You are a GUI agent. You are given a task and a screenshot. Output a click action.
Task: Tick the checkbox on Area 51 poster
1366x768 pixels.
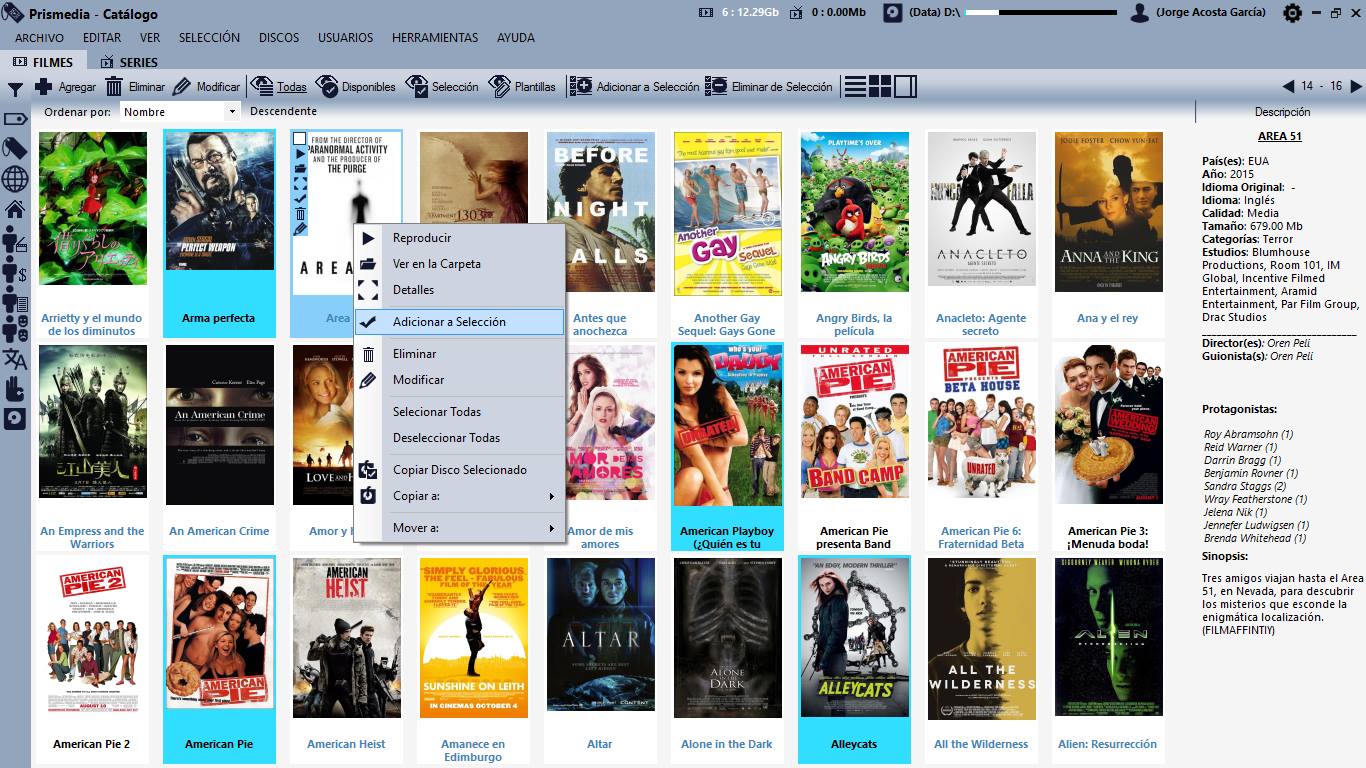click(x=300, y=140)
